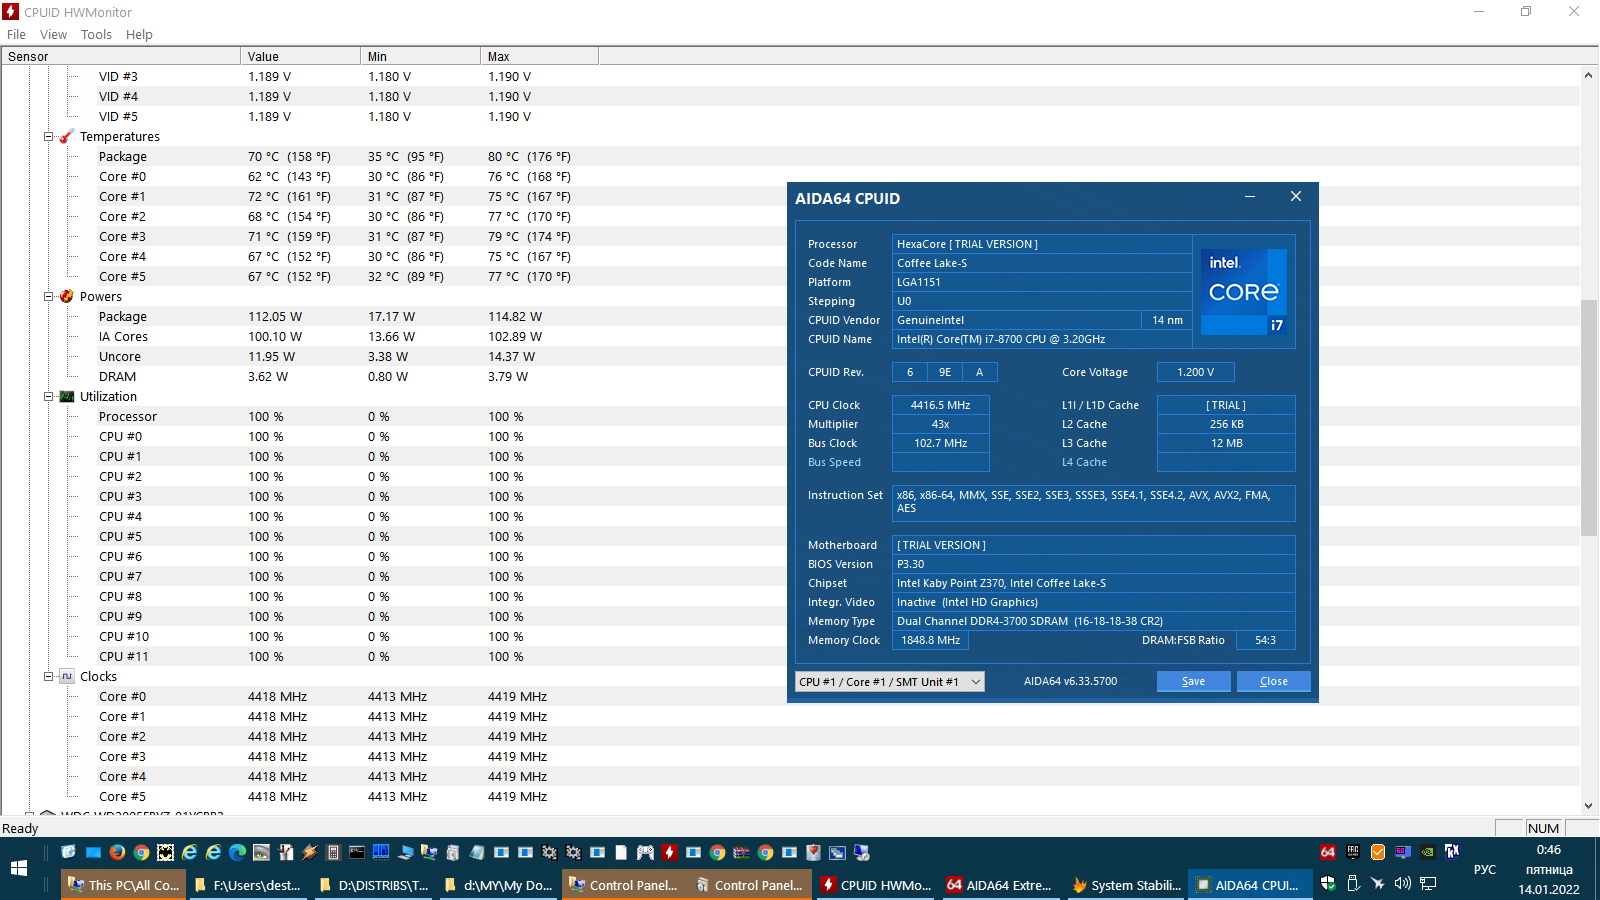Open the taskbar clock and calendar
The image size is (1600, 900).
1549,869
